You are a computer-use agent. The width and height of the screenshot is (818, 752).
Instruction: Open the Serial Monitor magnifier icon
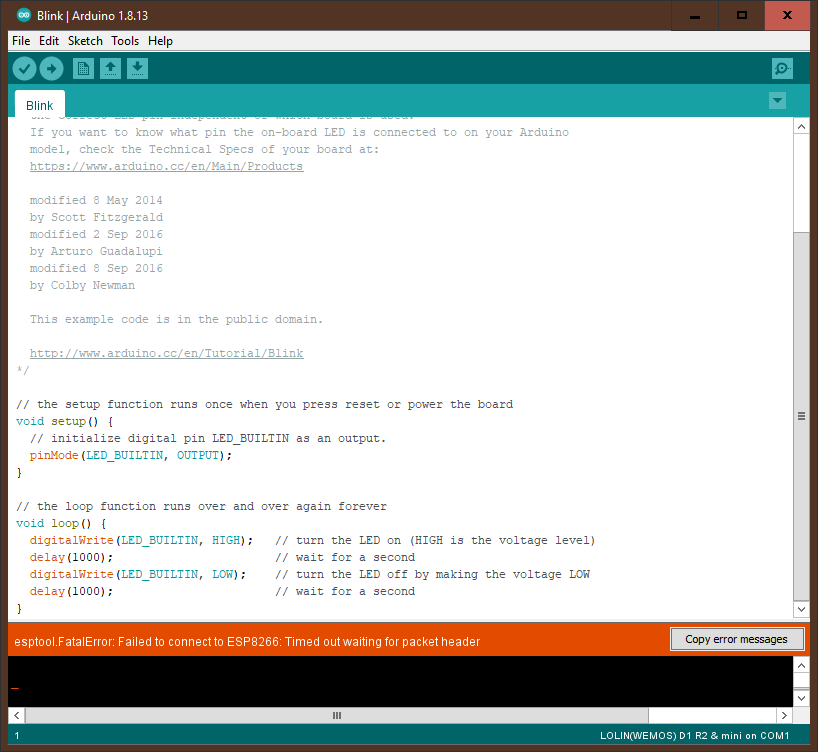pyautogui.click(x=782, y=68)
